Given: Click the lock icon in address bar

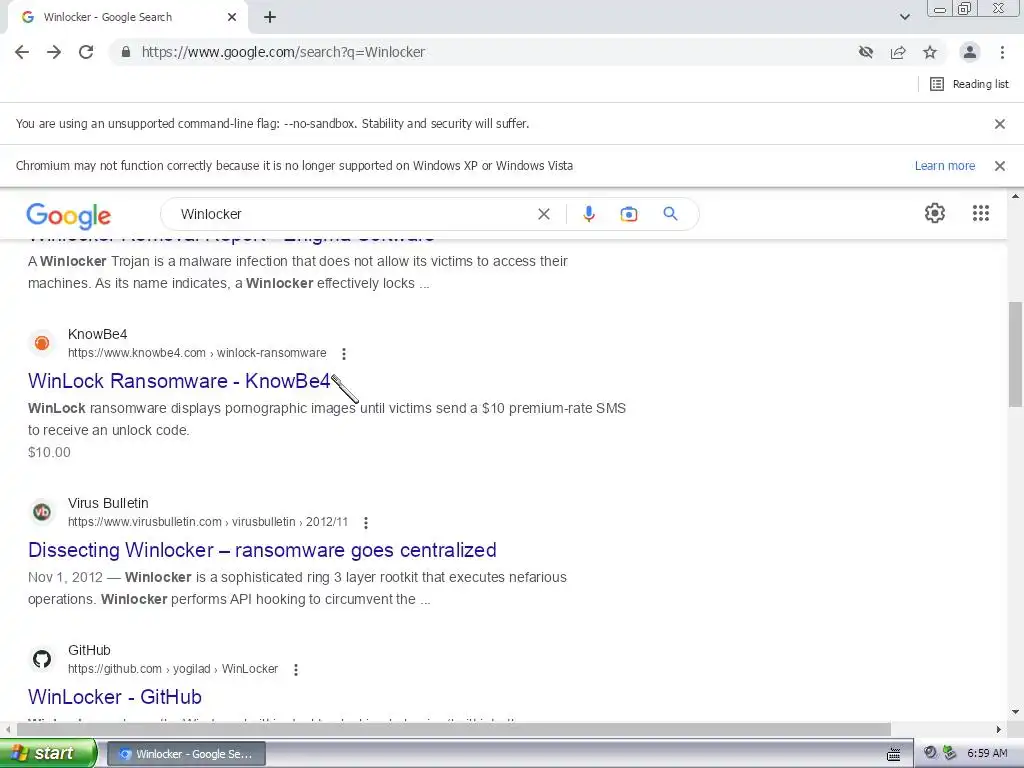Looking at the screenshot, I should (125, 52).
